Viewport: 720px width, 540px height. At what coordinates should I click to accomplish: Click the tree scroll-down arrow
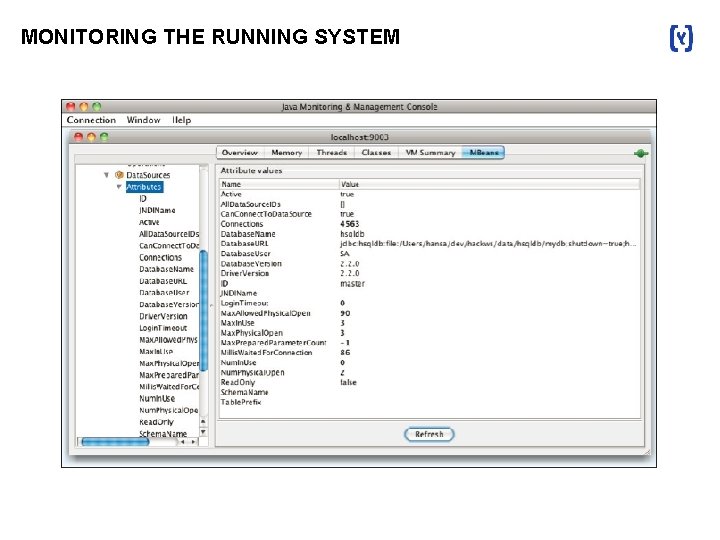click(x=203, y=432)
